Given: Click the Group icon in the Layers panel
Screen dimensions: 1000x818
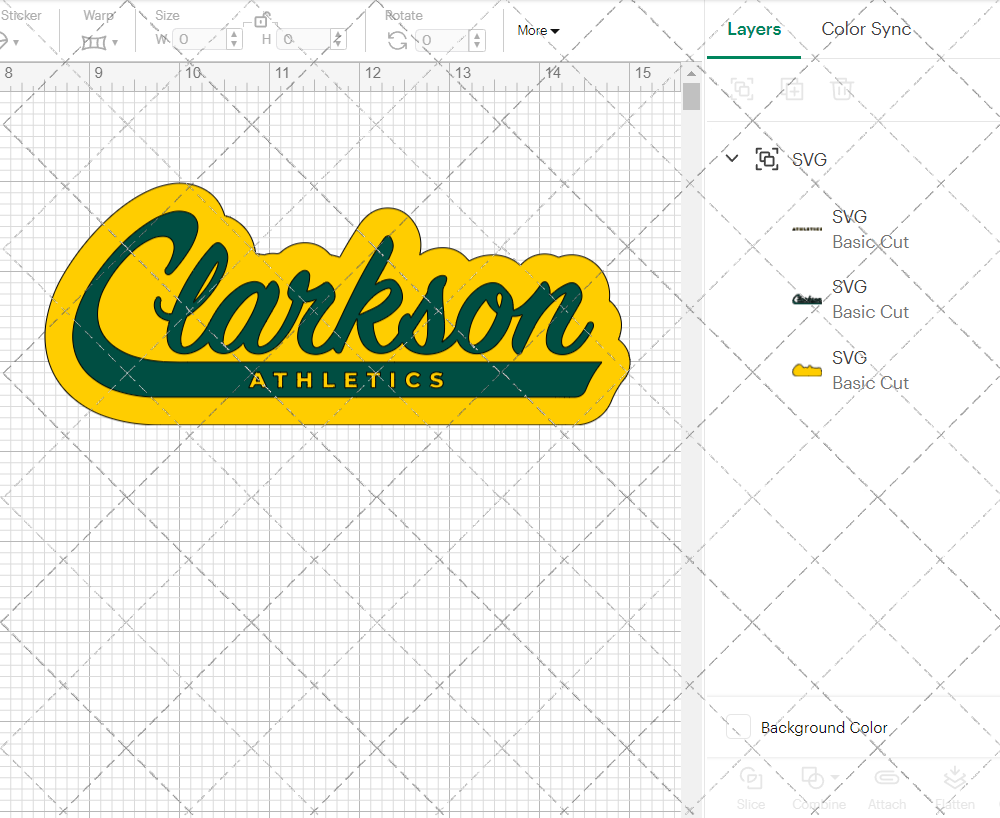Looking at the screenshot, I should click(x=742, y=89).
